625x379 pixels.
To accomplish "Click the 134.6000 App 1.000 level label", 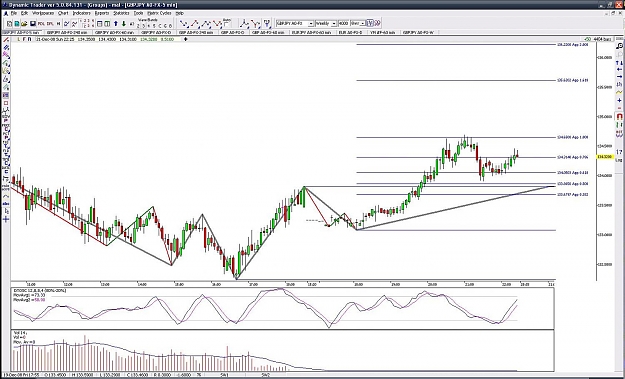I will click(573, 137).
